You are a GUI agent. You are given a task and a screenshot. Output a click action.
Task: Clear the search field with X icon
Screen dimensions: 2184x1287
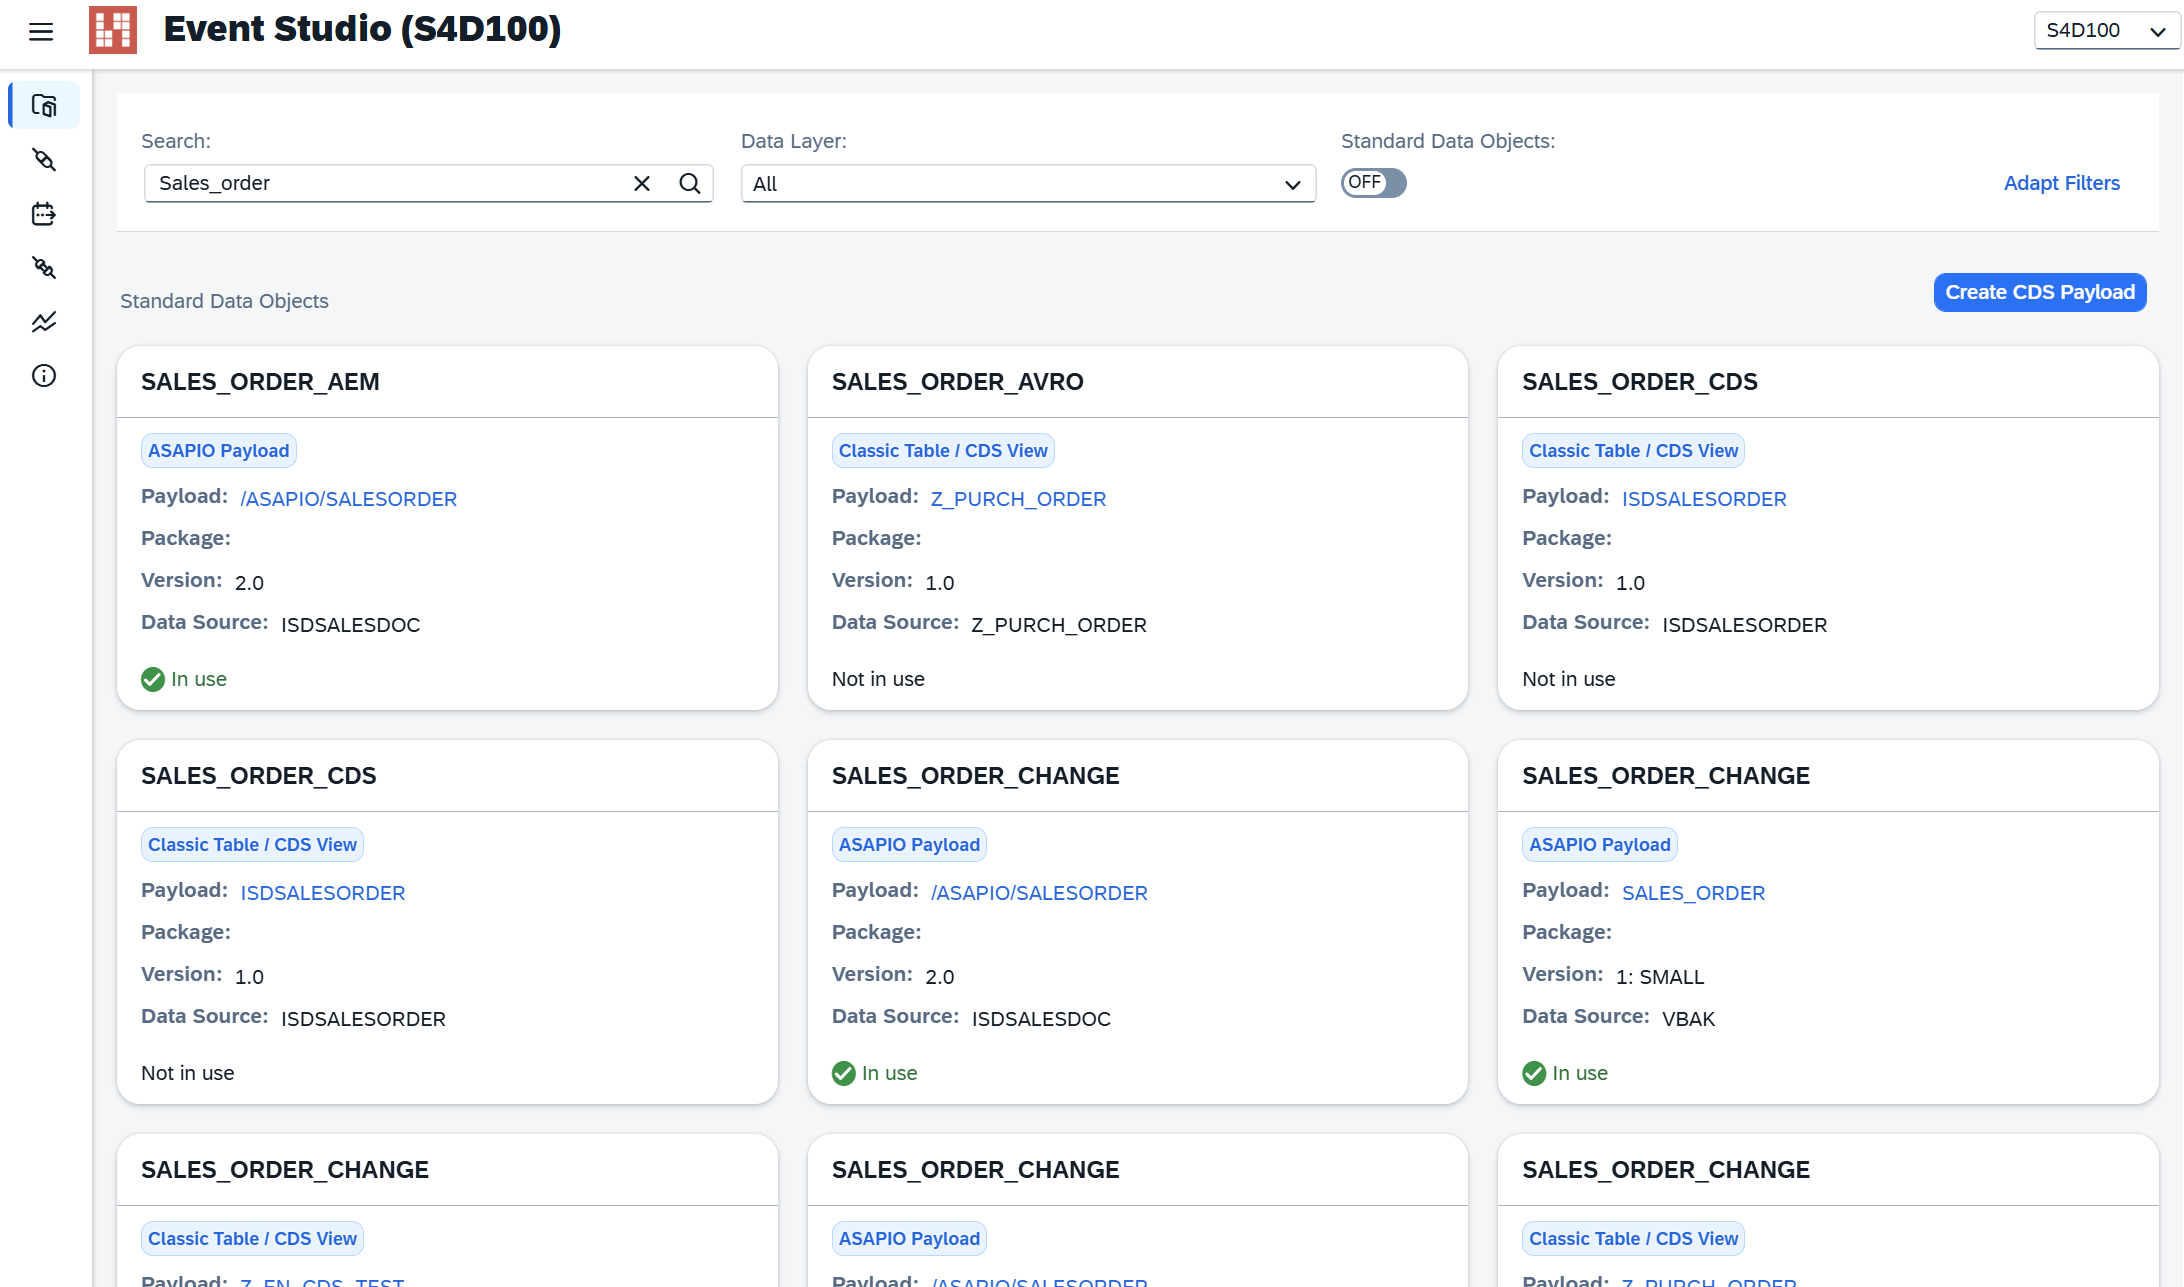(x=642, y=184)
